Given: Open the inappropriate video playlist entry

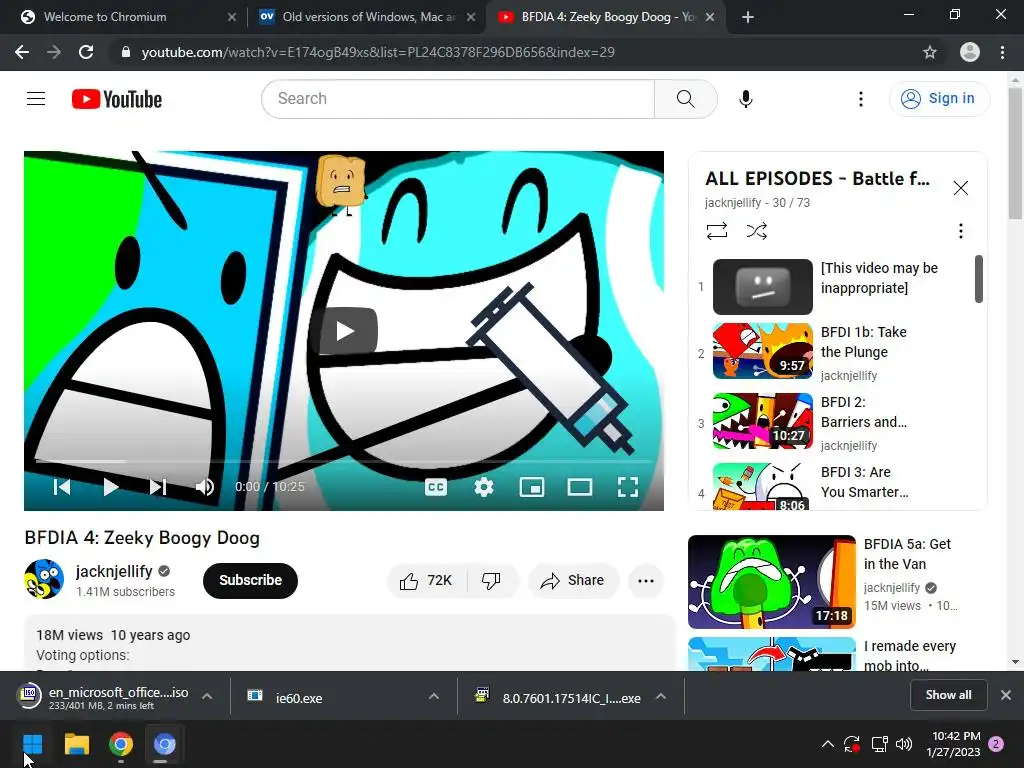Looking at the screenshot, I should pyautogui.click(x=838, y=286).
